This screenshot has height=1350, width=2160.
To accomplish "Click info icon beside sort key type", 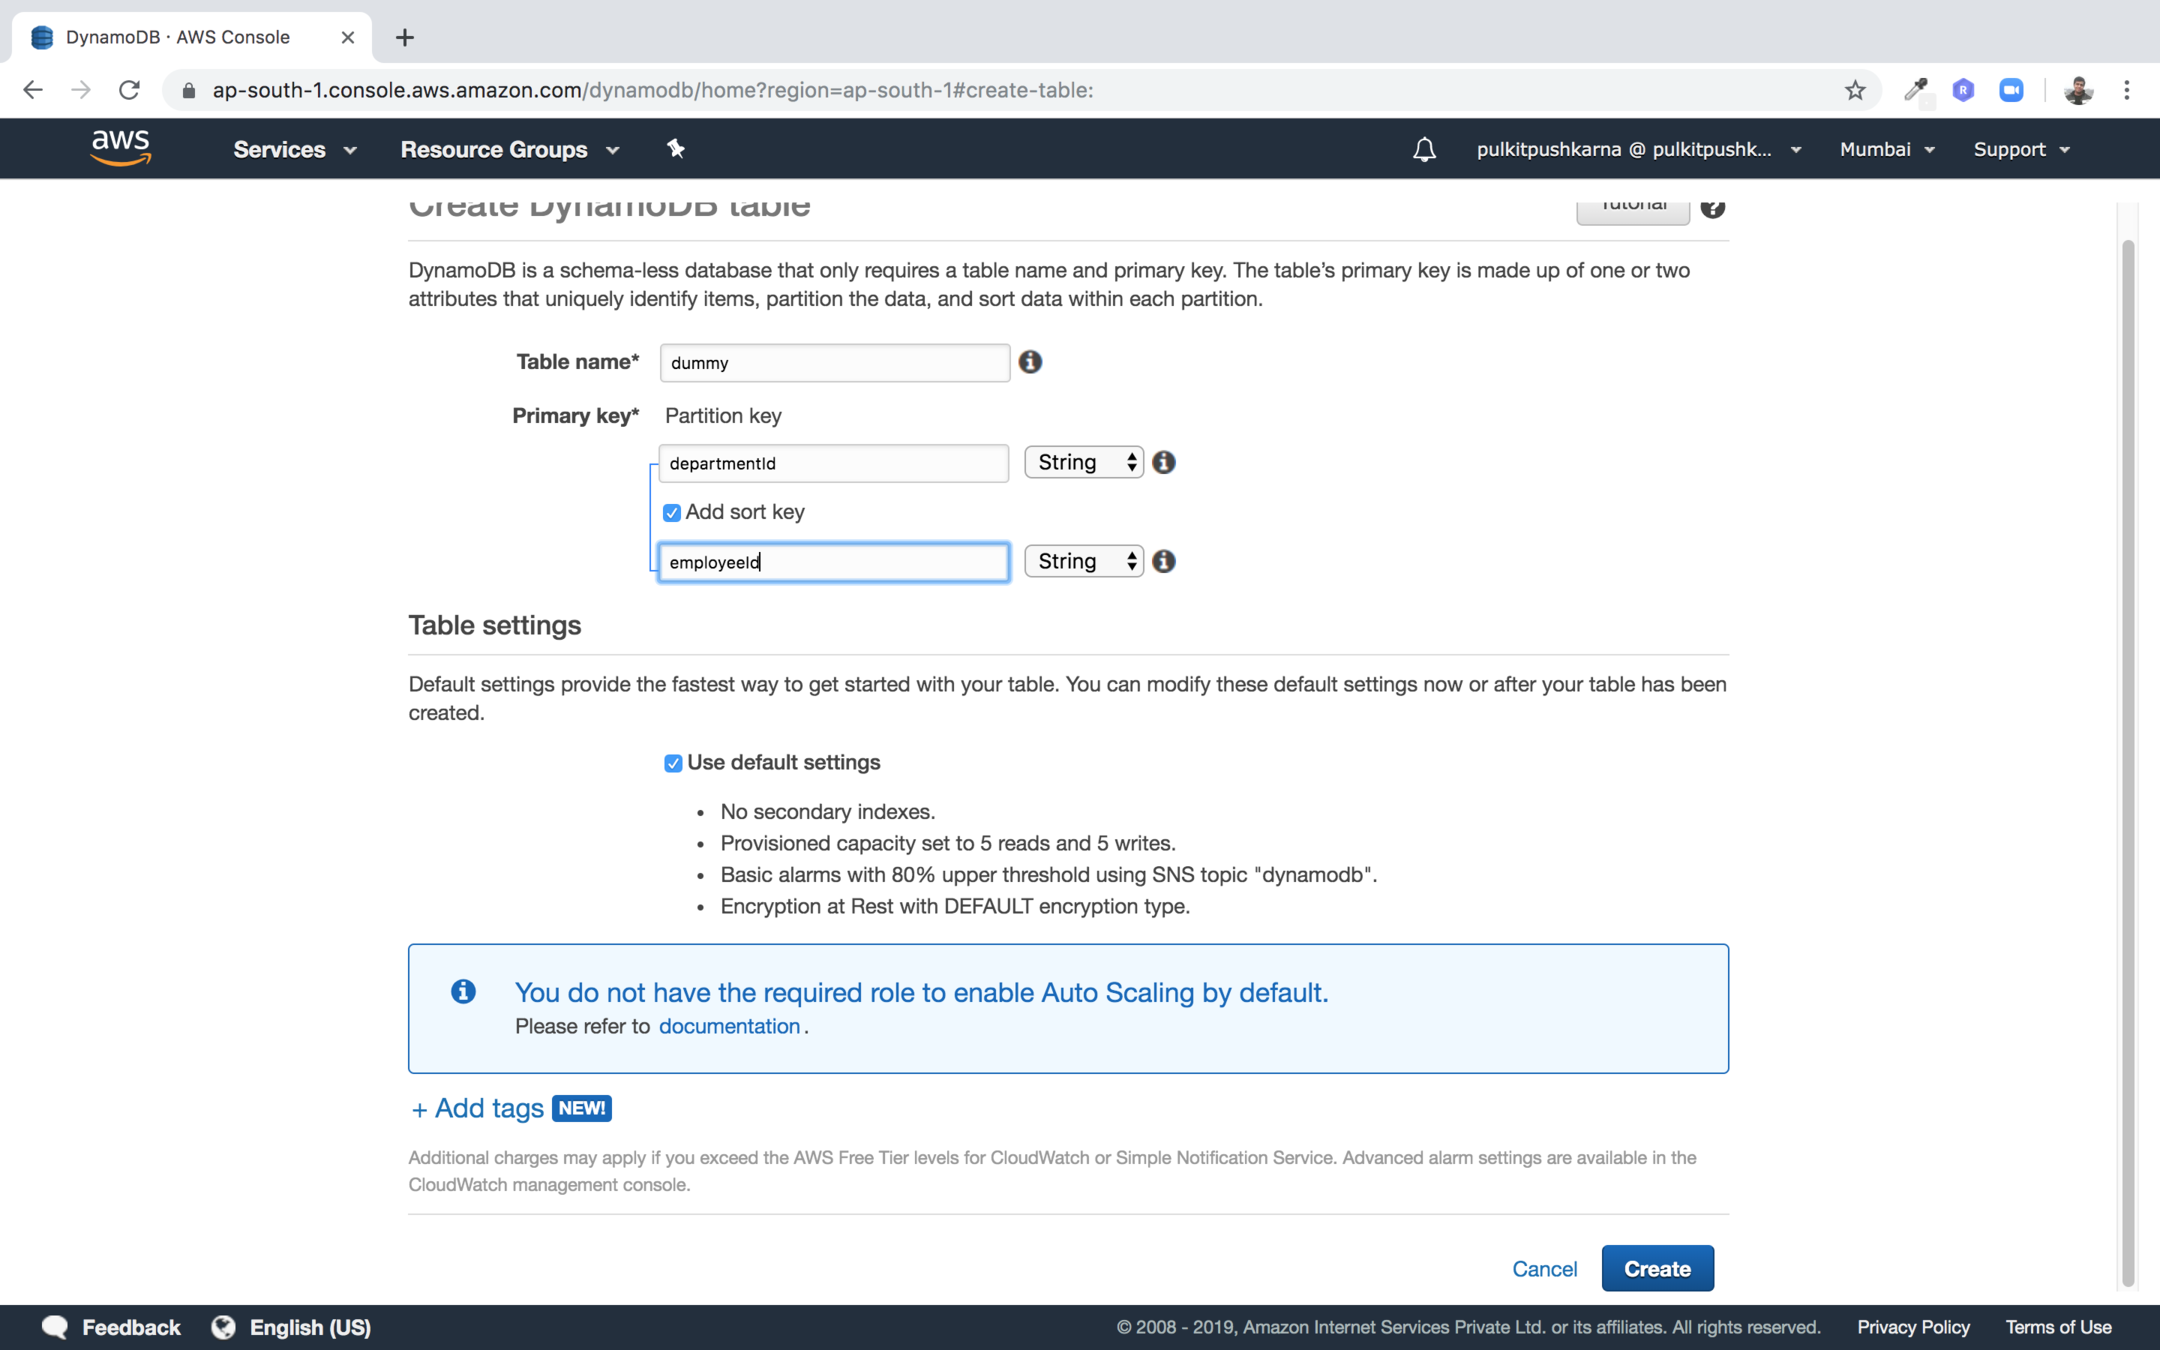I will click(1164, 561).
